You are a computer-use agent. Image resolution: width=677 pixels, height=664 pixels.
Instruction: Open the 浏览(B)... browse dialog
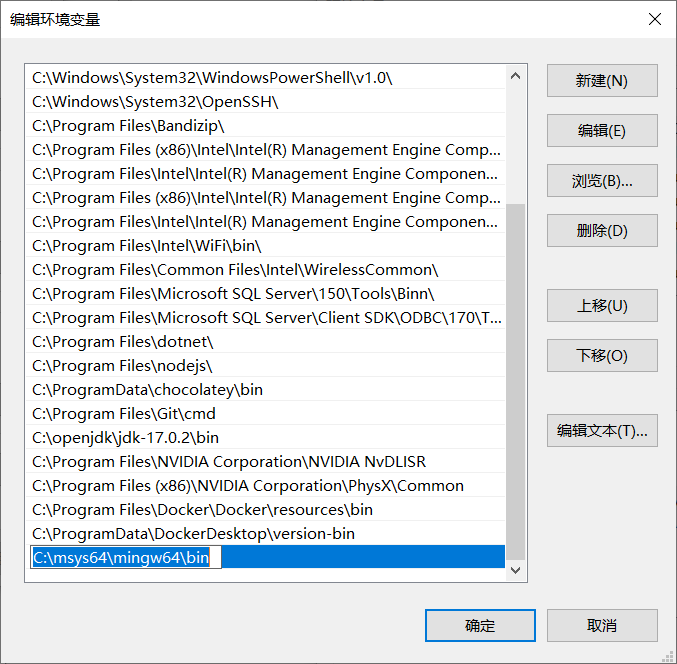pyautogui.click(x=602, y=180)
